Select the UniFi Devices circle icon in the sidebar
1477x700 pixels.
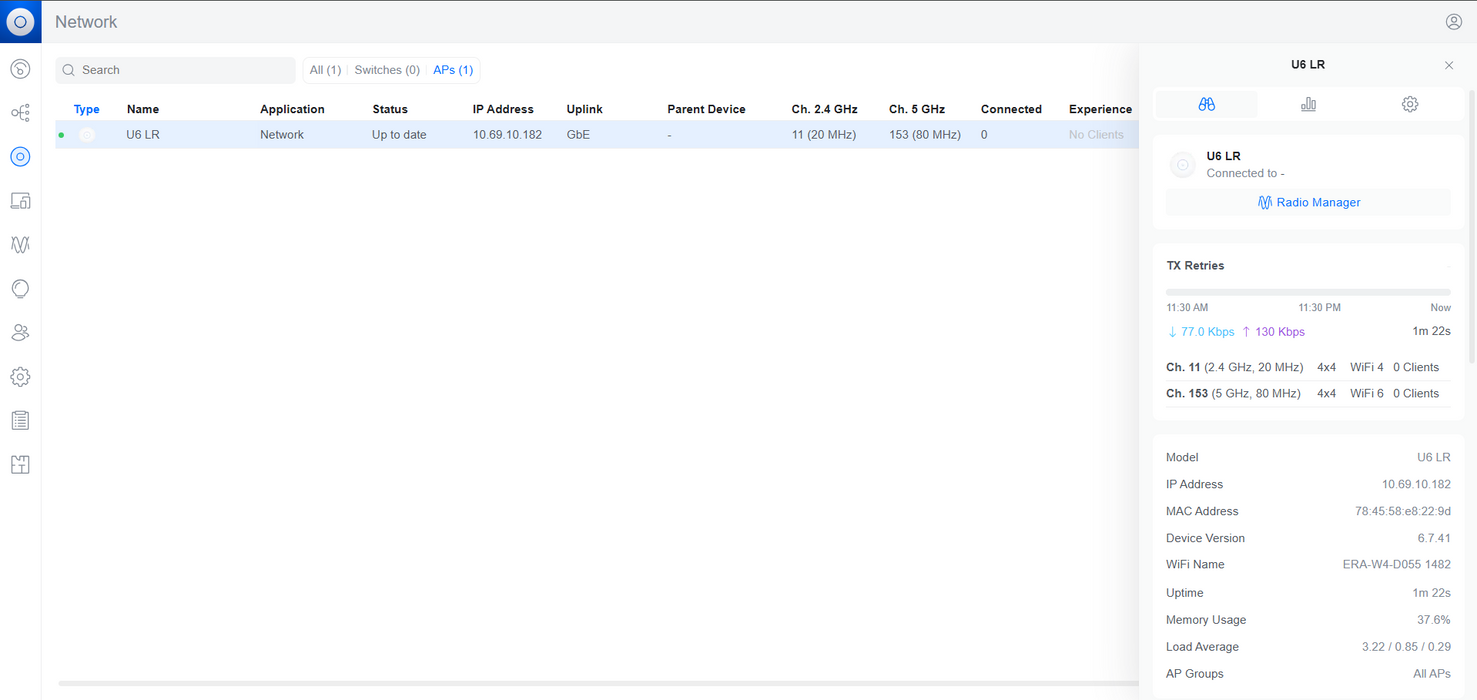click(20, 157)
